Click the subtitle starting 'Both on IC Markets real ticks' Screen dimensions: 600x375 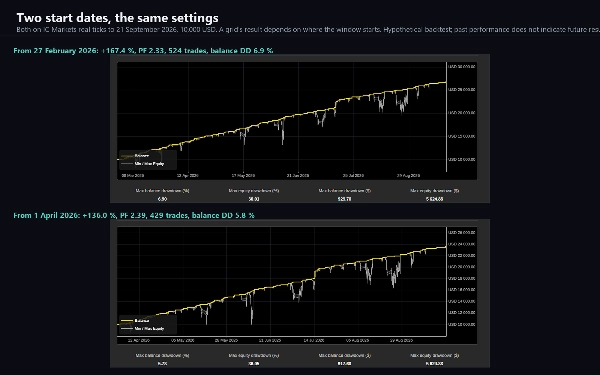point(308,29)
